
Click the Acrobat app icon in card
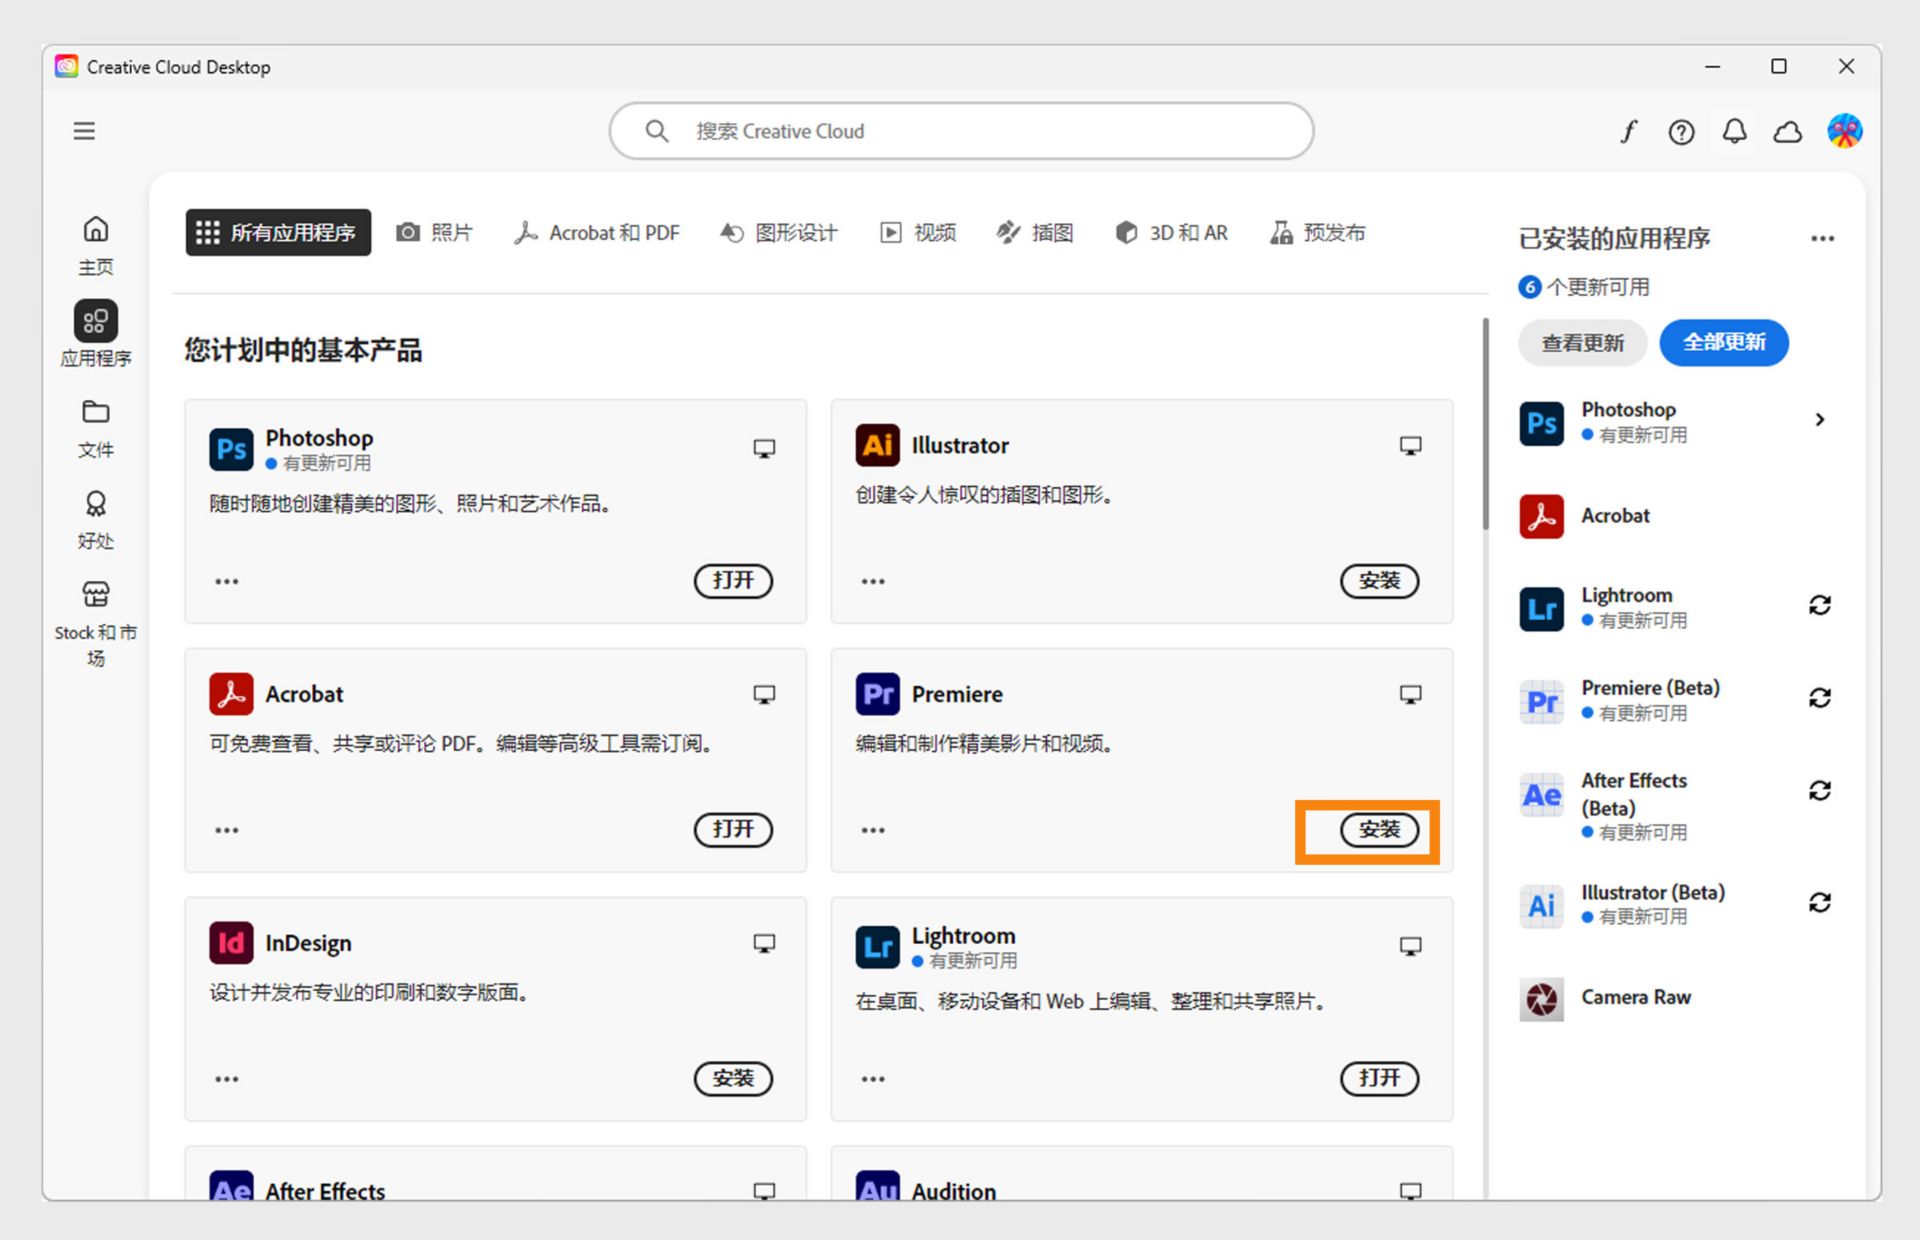[231, 694]
